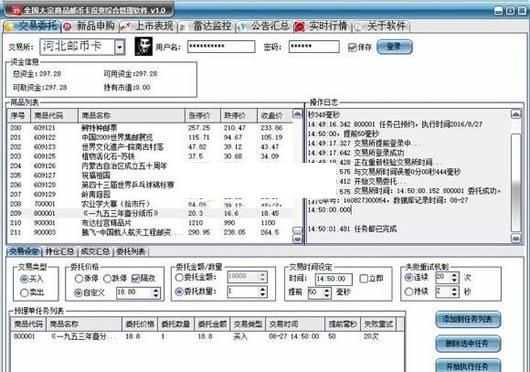This screenshot has width=530, height=372.
Task: Click the 委托金额 stepper showing 10000
Action: [x=247, y=277]
